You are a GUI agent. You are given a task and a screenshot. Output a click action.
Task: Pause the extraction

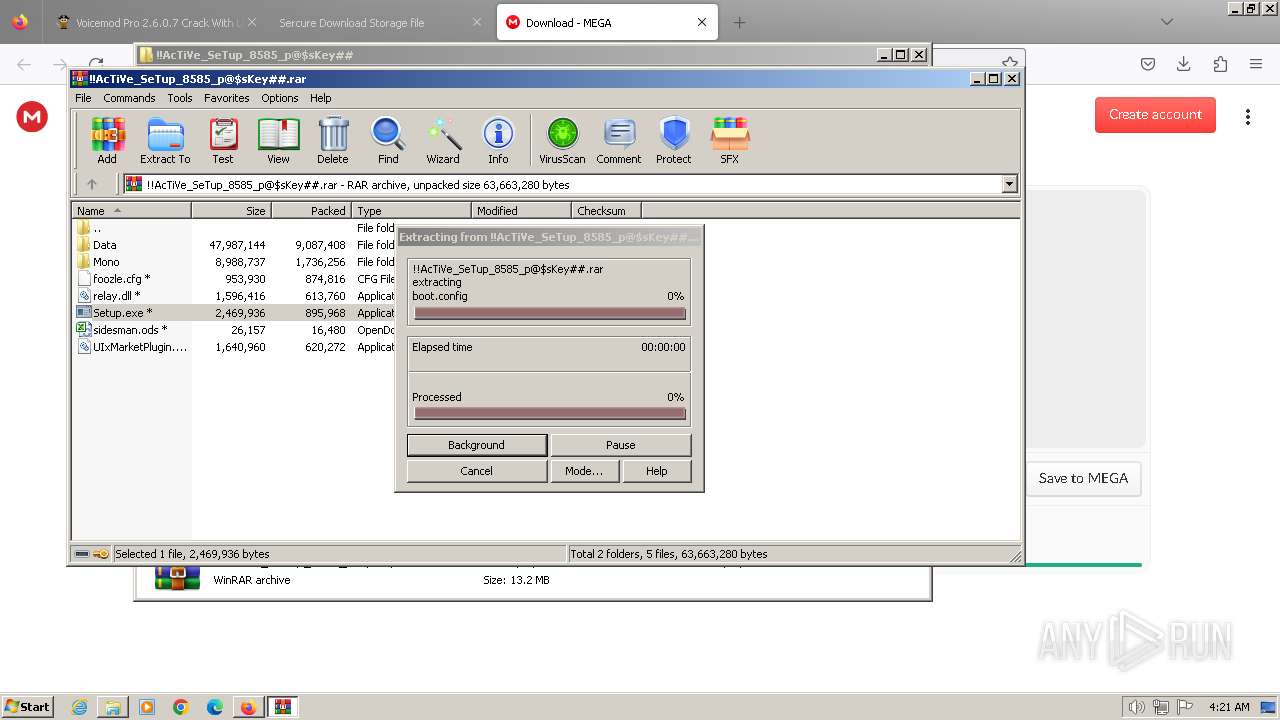(621, 445)
